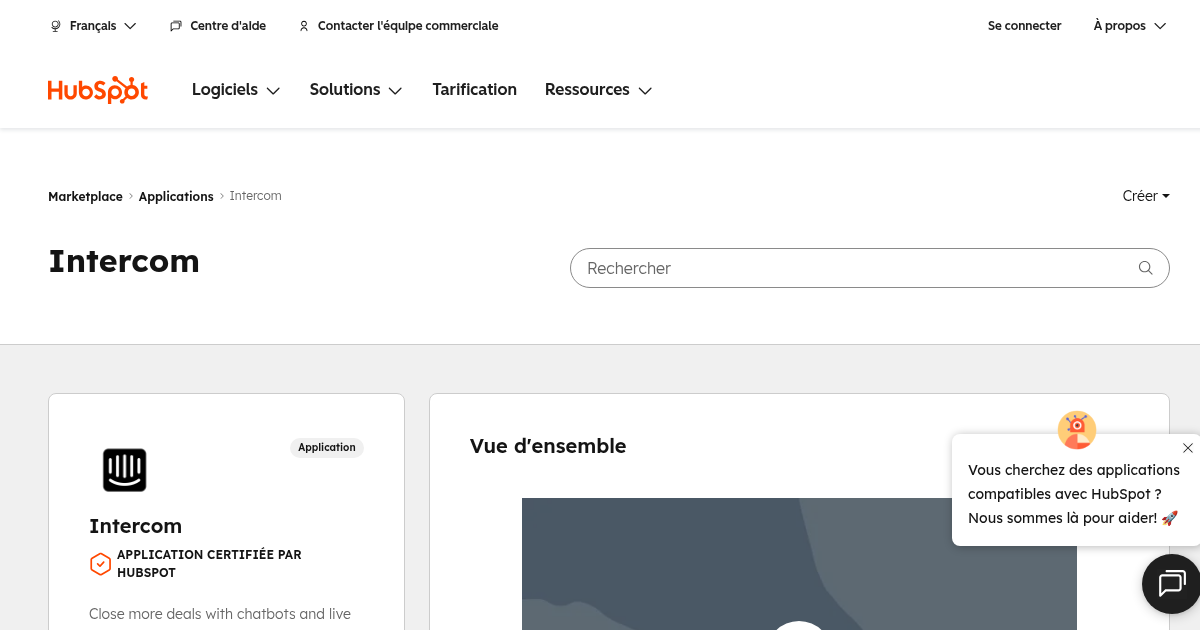Go to Applications breadcrumb
1200x630 pixels.
(176, 196)
